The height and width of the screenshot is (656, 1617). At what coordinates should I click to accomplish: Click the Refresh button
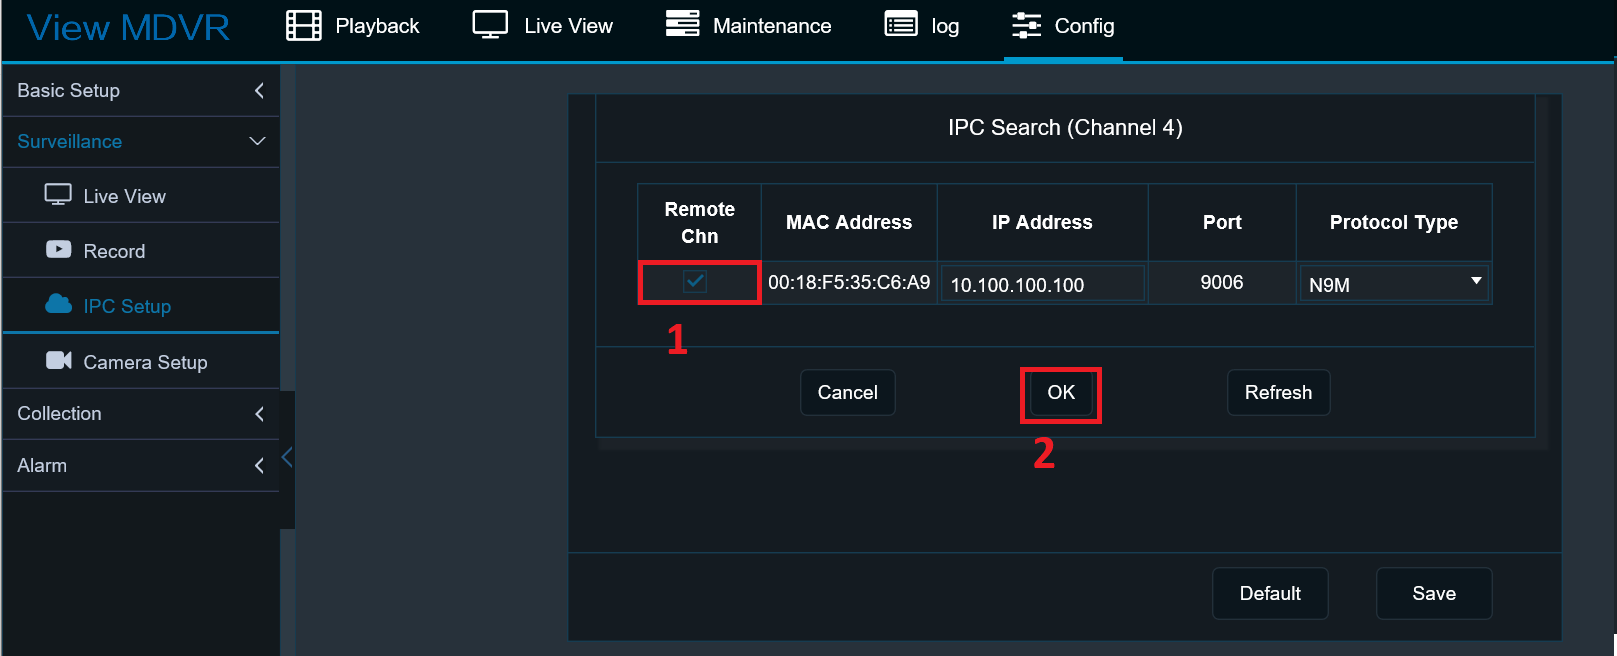pyautogui.click(x=1278, y=393)
